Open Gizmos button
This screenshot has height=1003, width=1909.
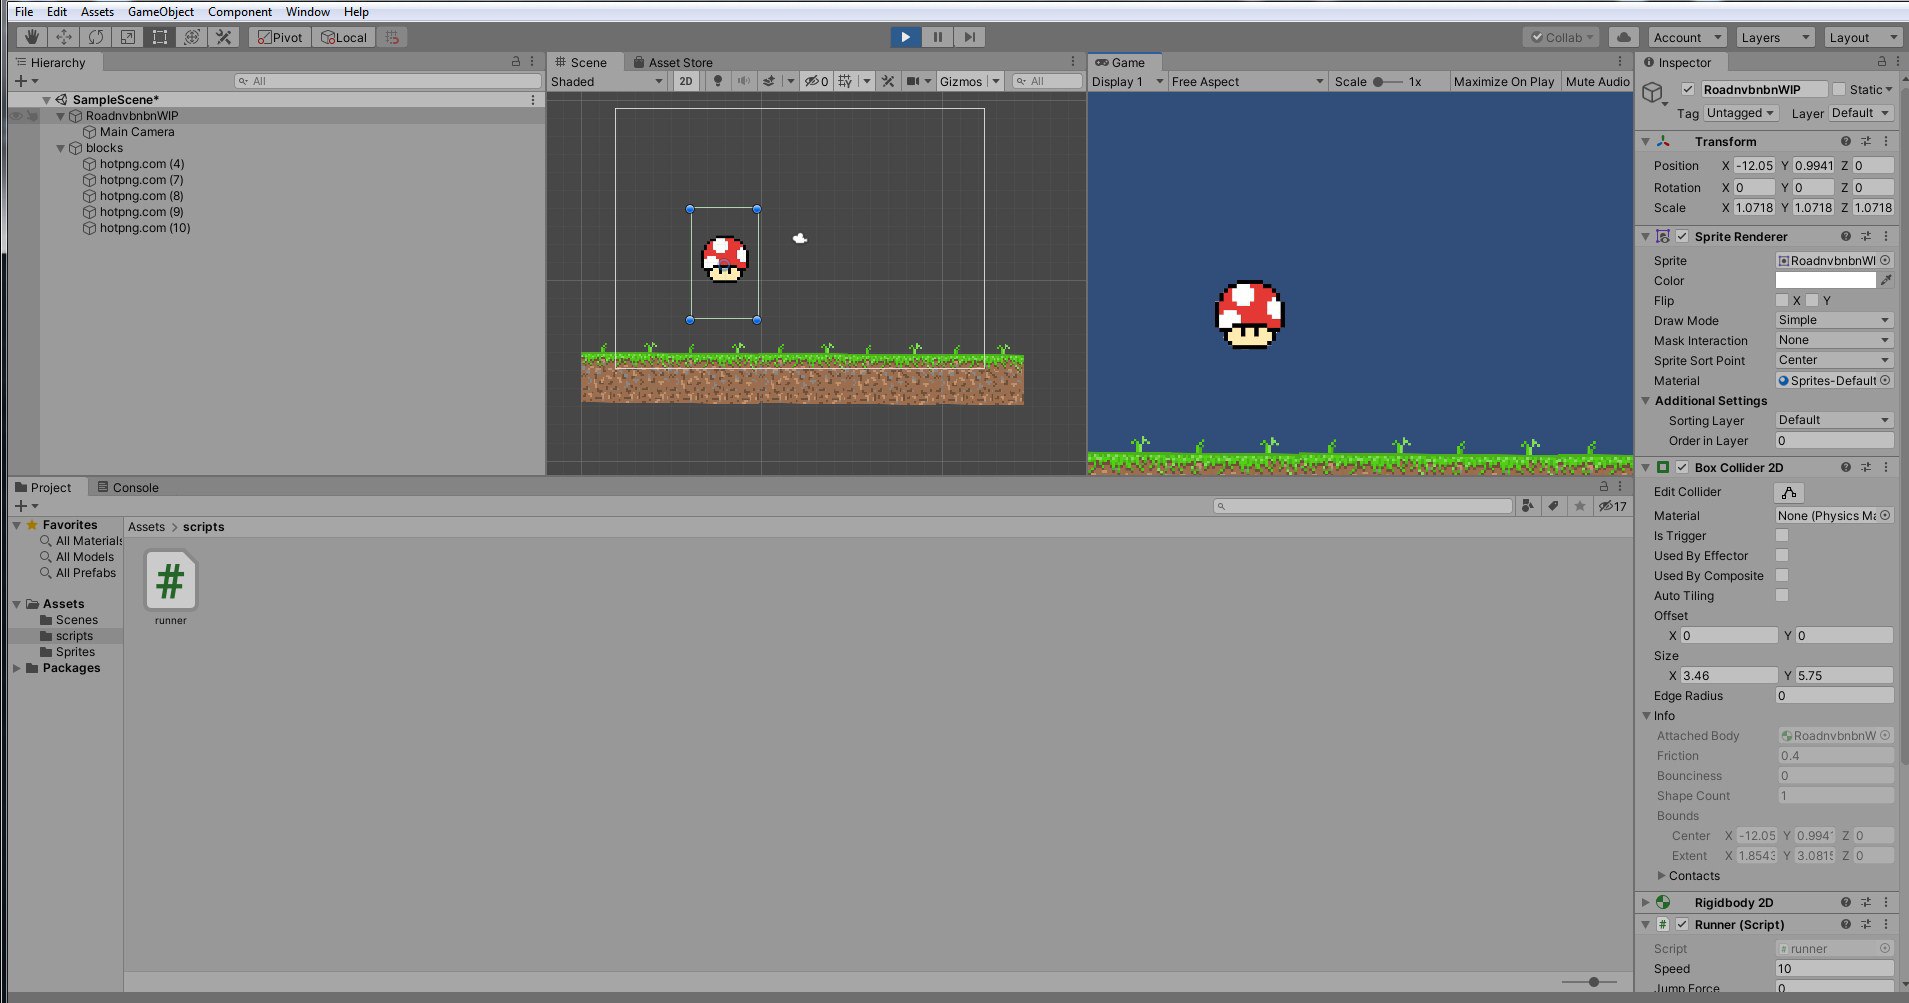point(961,81)
